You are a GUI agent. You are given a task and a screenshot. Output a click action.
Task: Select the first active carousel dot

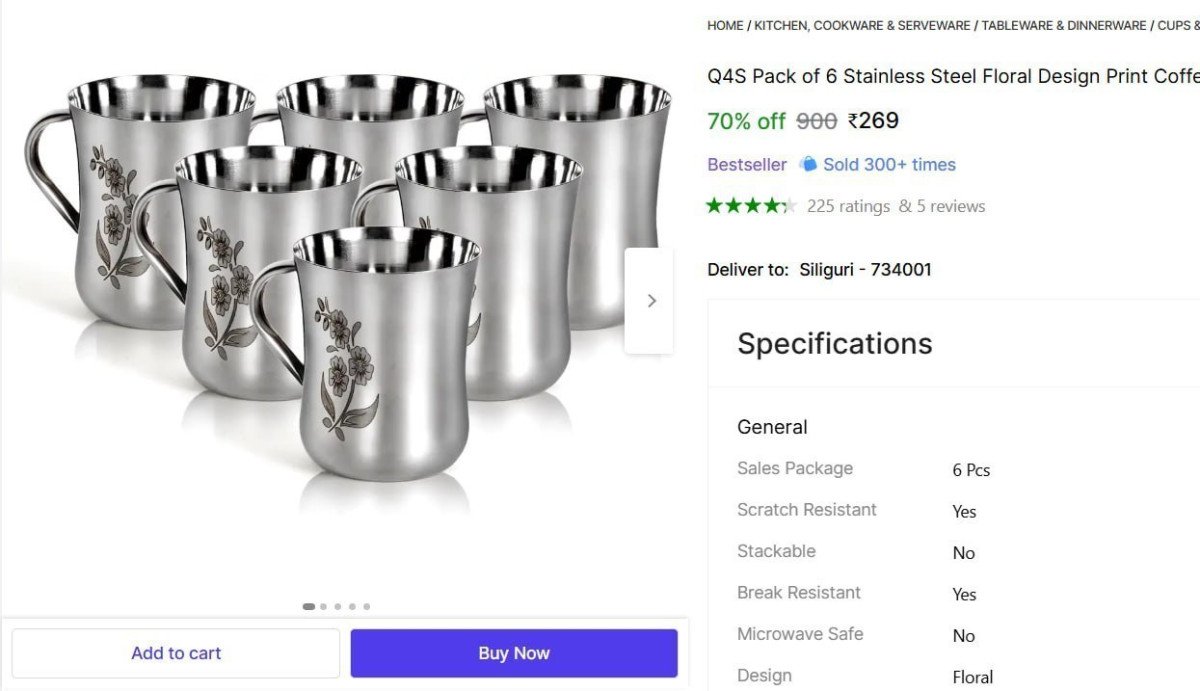[309, 606]
